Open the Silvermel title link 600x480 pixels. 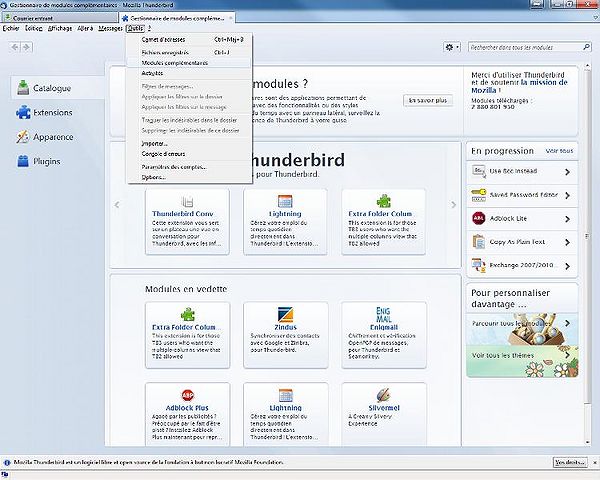pyautogui.click(x=383, y=408)
